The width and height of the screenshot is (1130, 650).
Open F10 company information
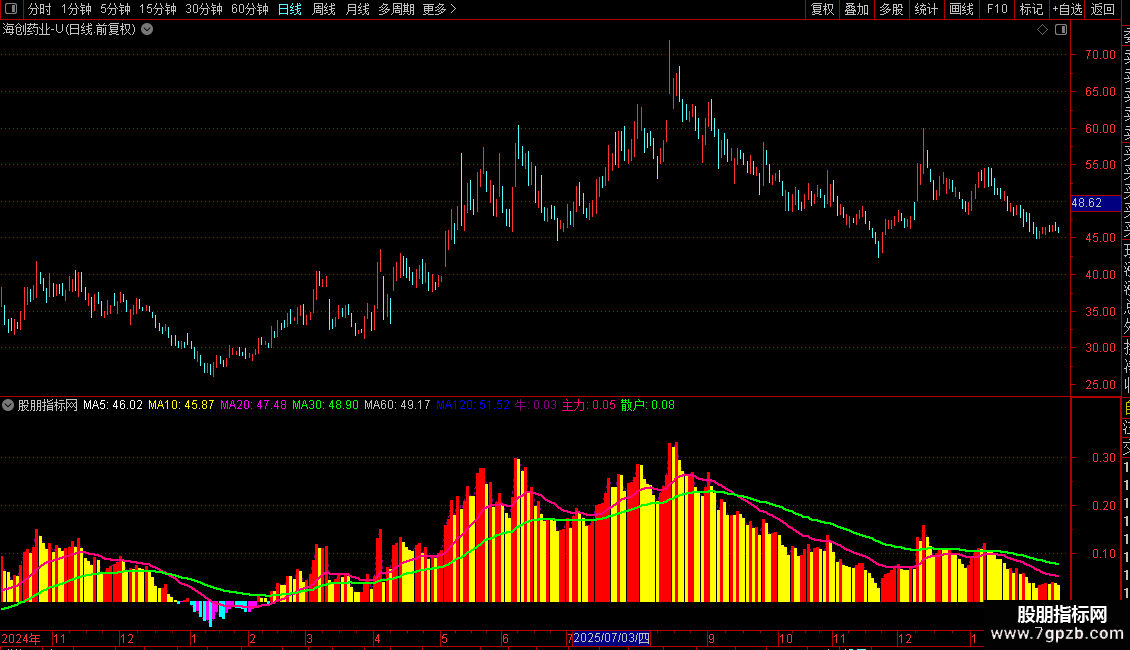tap(997, 9)
